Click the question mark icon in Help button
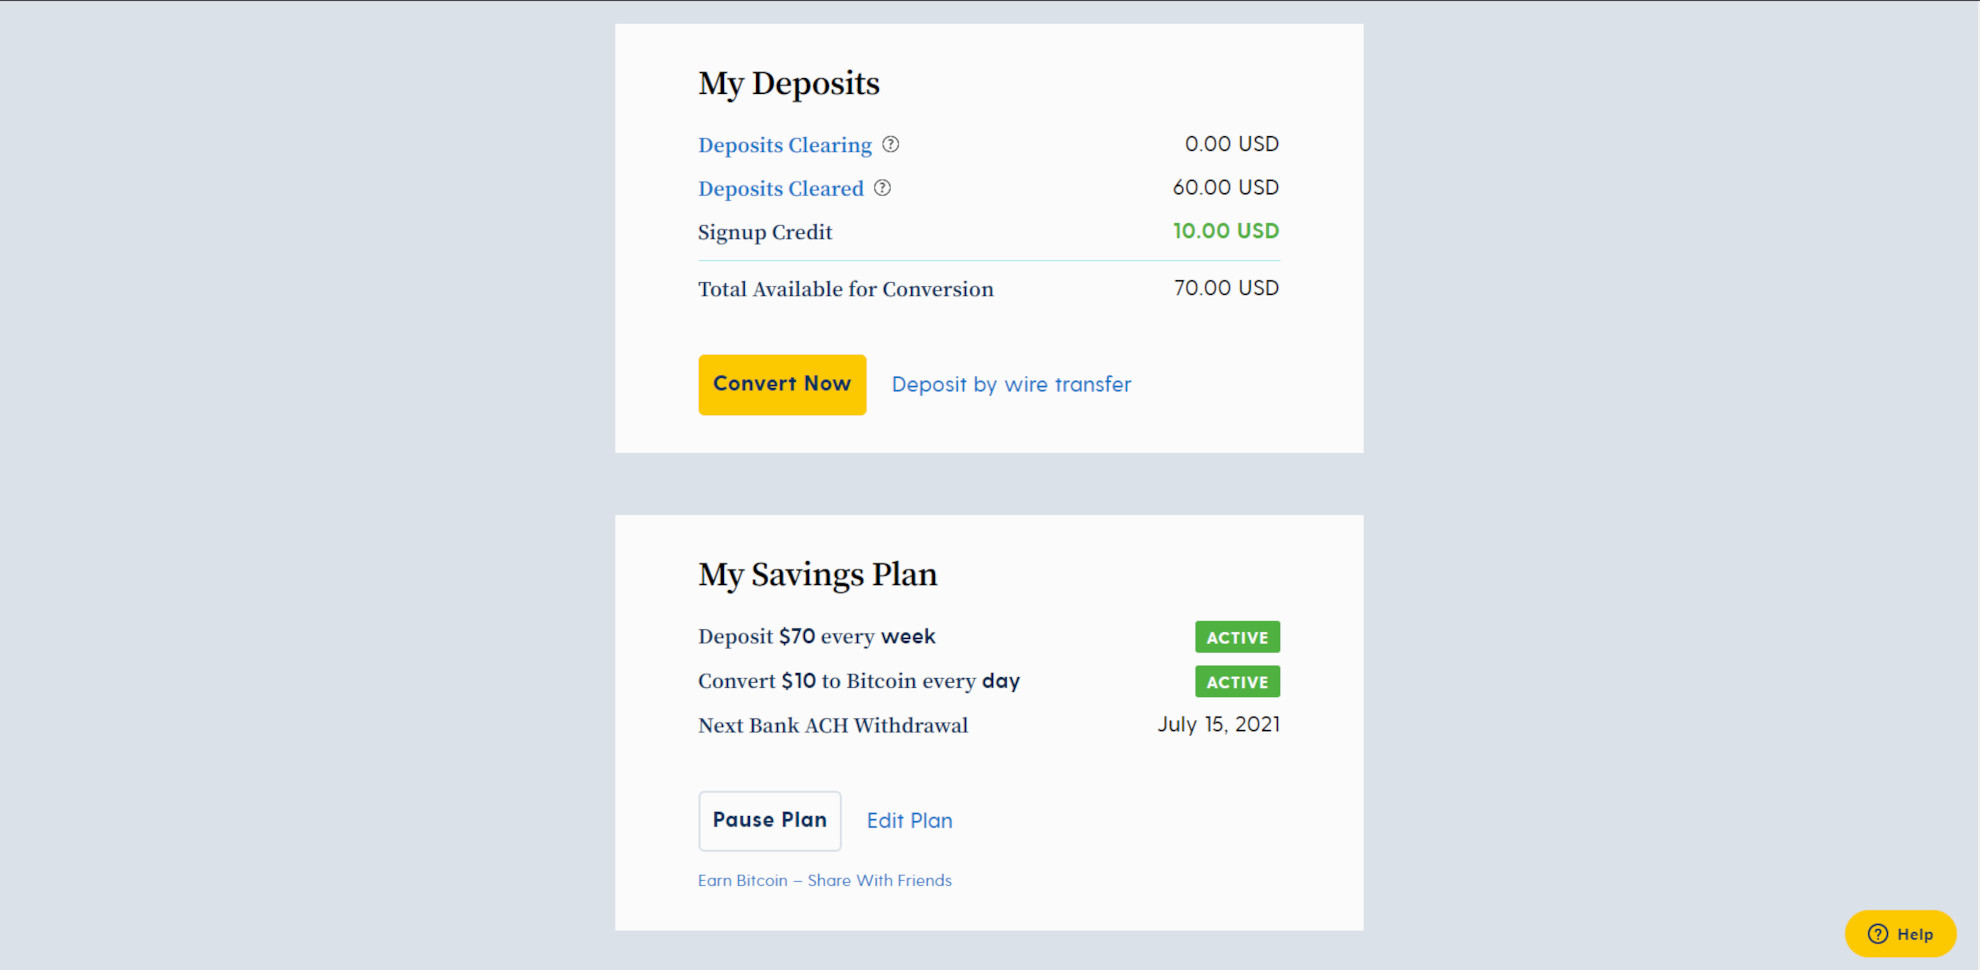 tap(1878, 934)
